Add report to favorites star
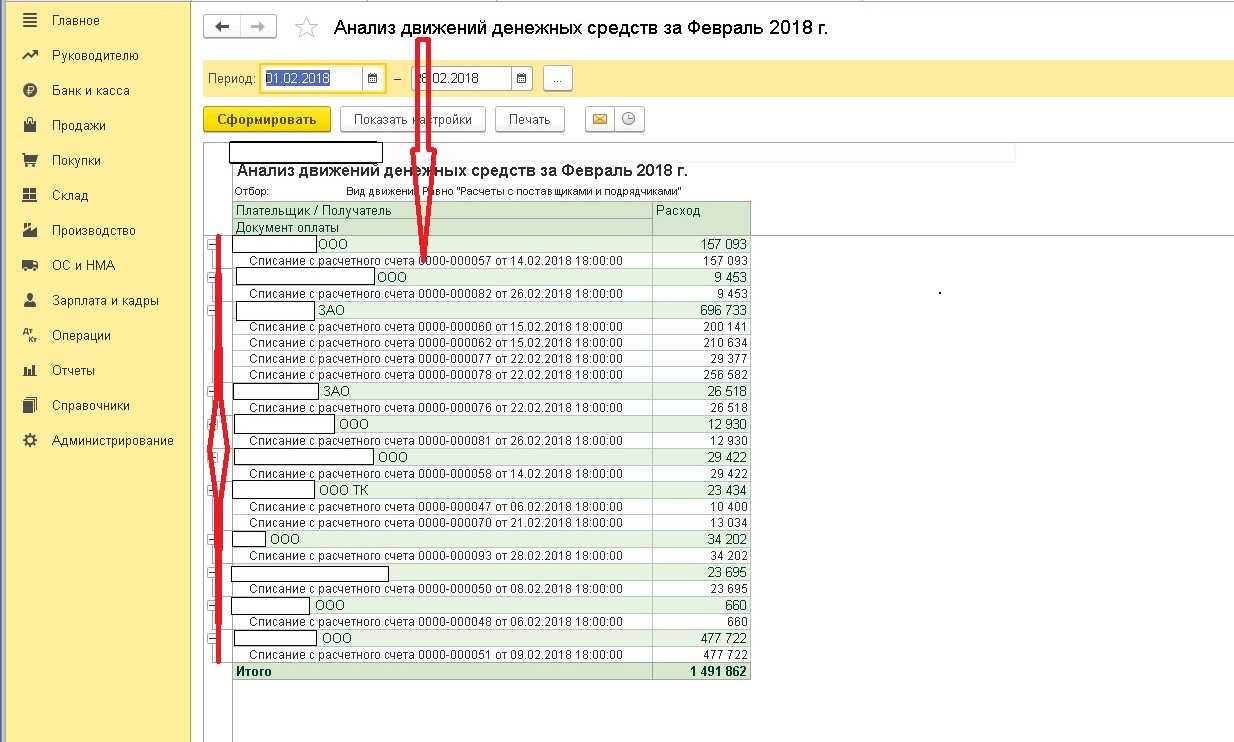Screen dimensions: 1234x742 306,28
